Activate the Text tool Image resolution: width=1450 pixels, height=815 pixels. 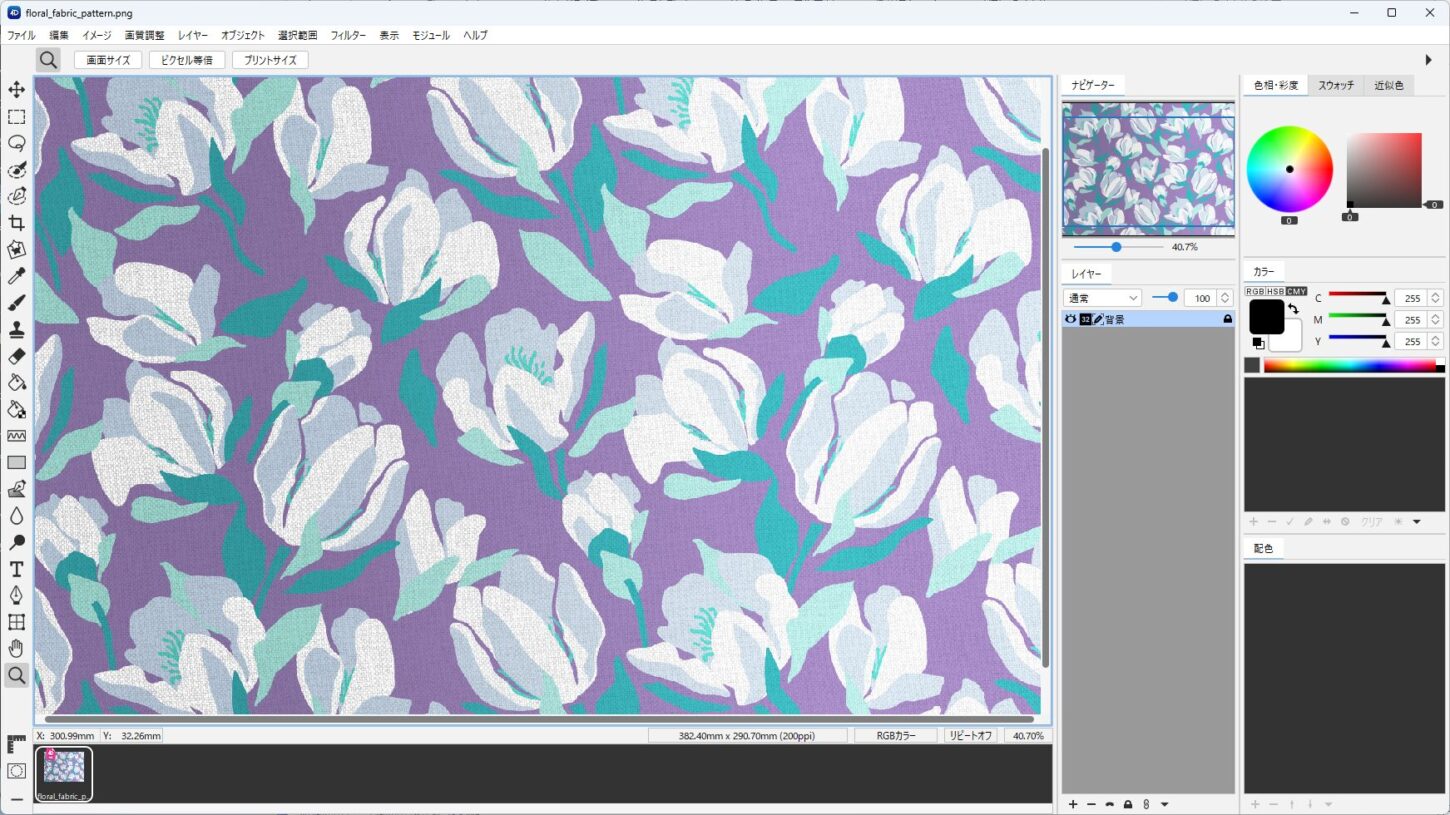[x=16, y=569]
